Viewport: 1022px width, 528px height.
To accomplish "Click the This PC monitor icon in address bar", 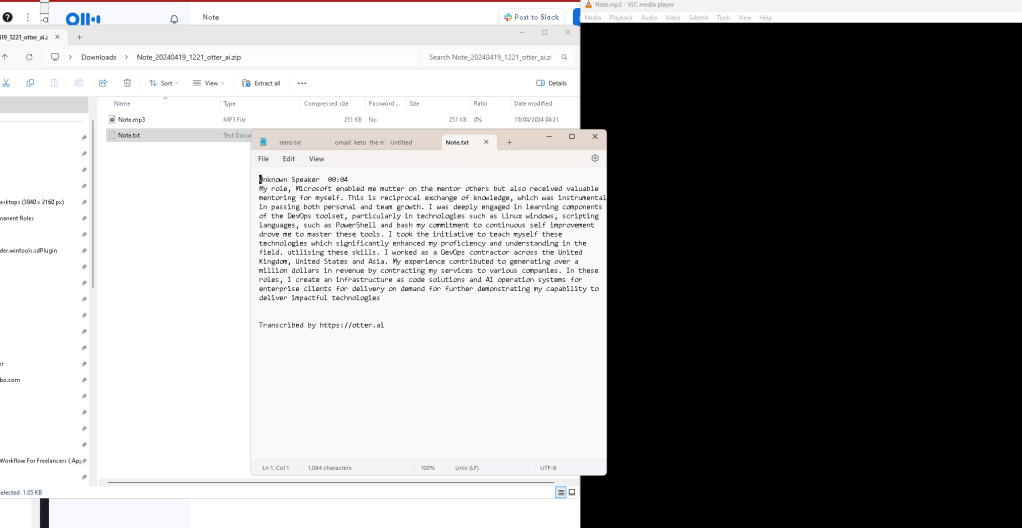I will [55, 57].
